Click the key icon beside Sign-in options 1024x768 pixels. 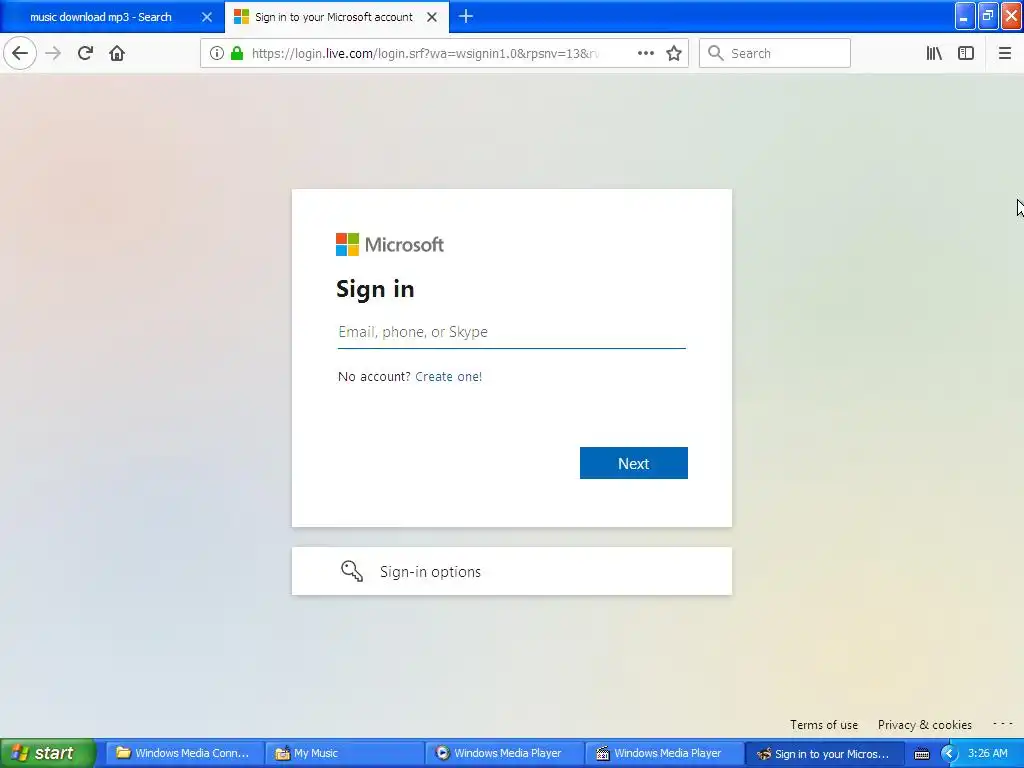(x=352, y=571)
